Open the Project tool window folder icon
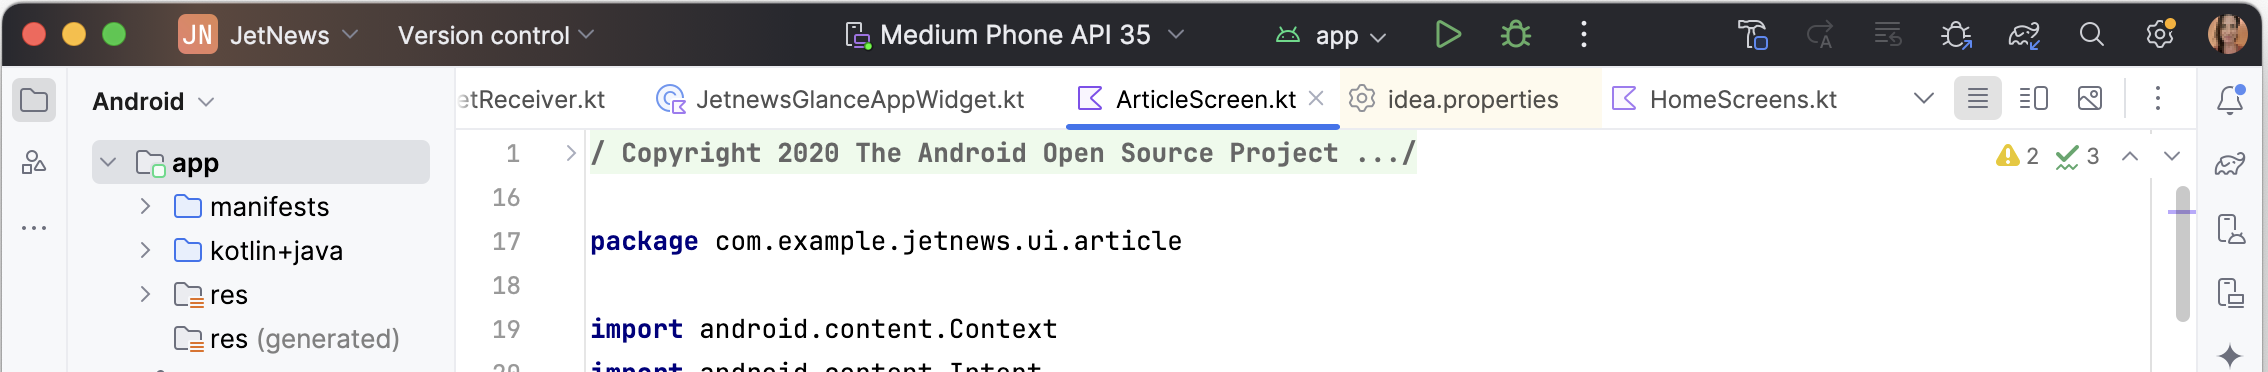2268x372 pixels. point(34,100)
